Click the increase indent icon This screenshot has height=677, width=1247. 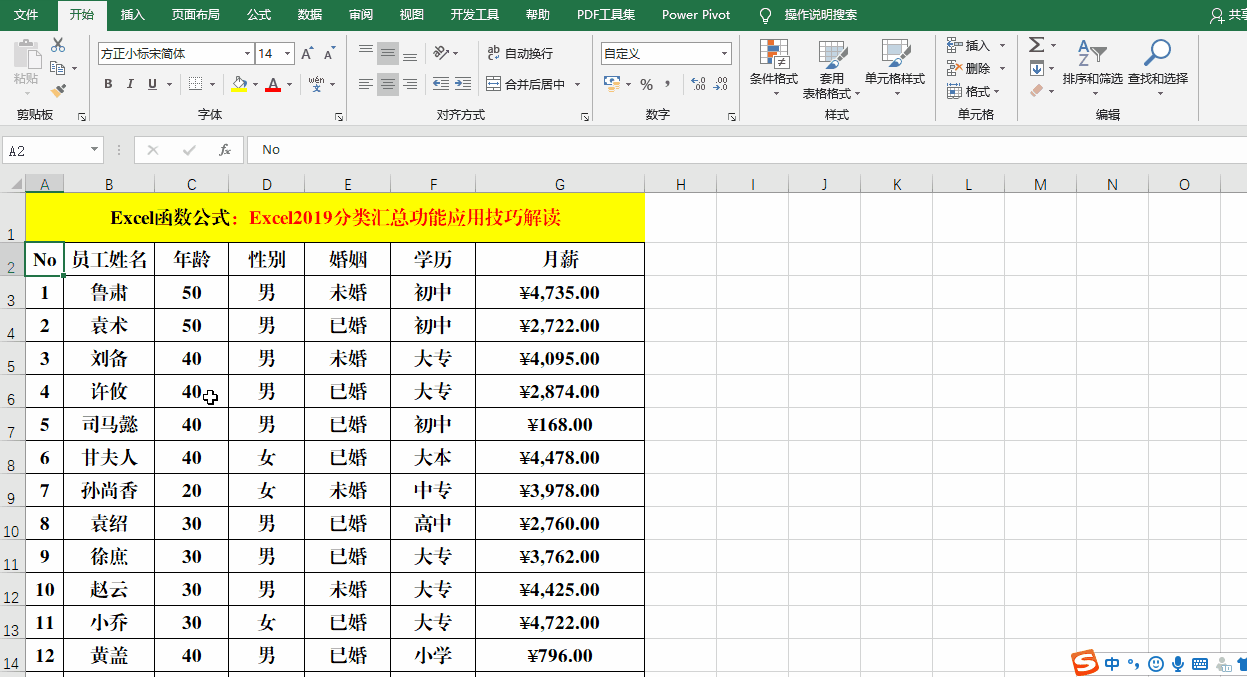tap(462, 85)
